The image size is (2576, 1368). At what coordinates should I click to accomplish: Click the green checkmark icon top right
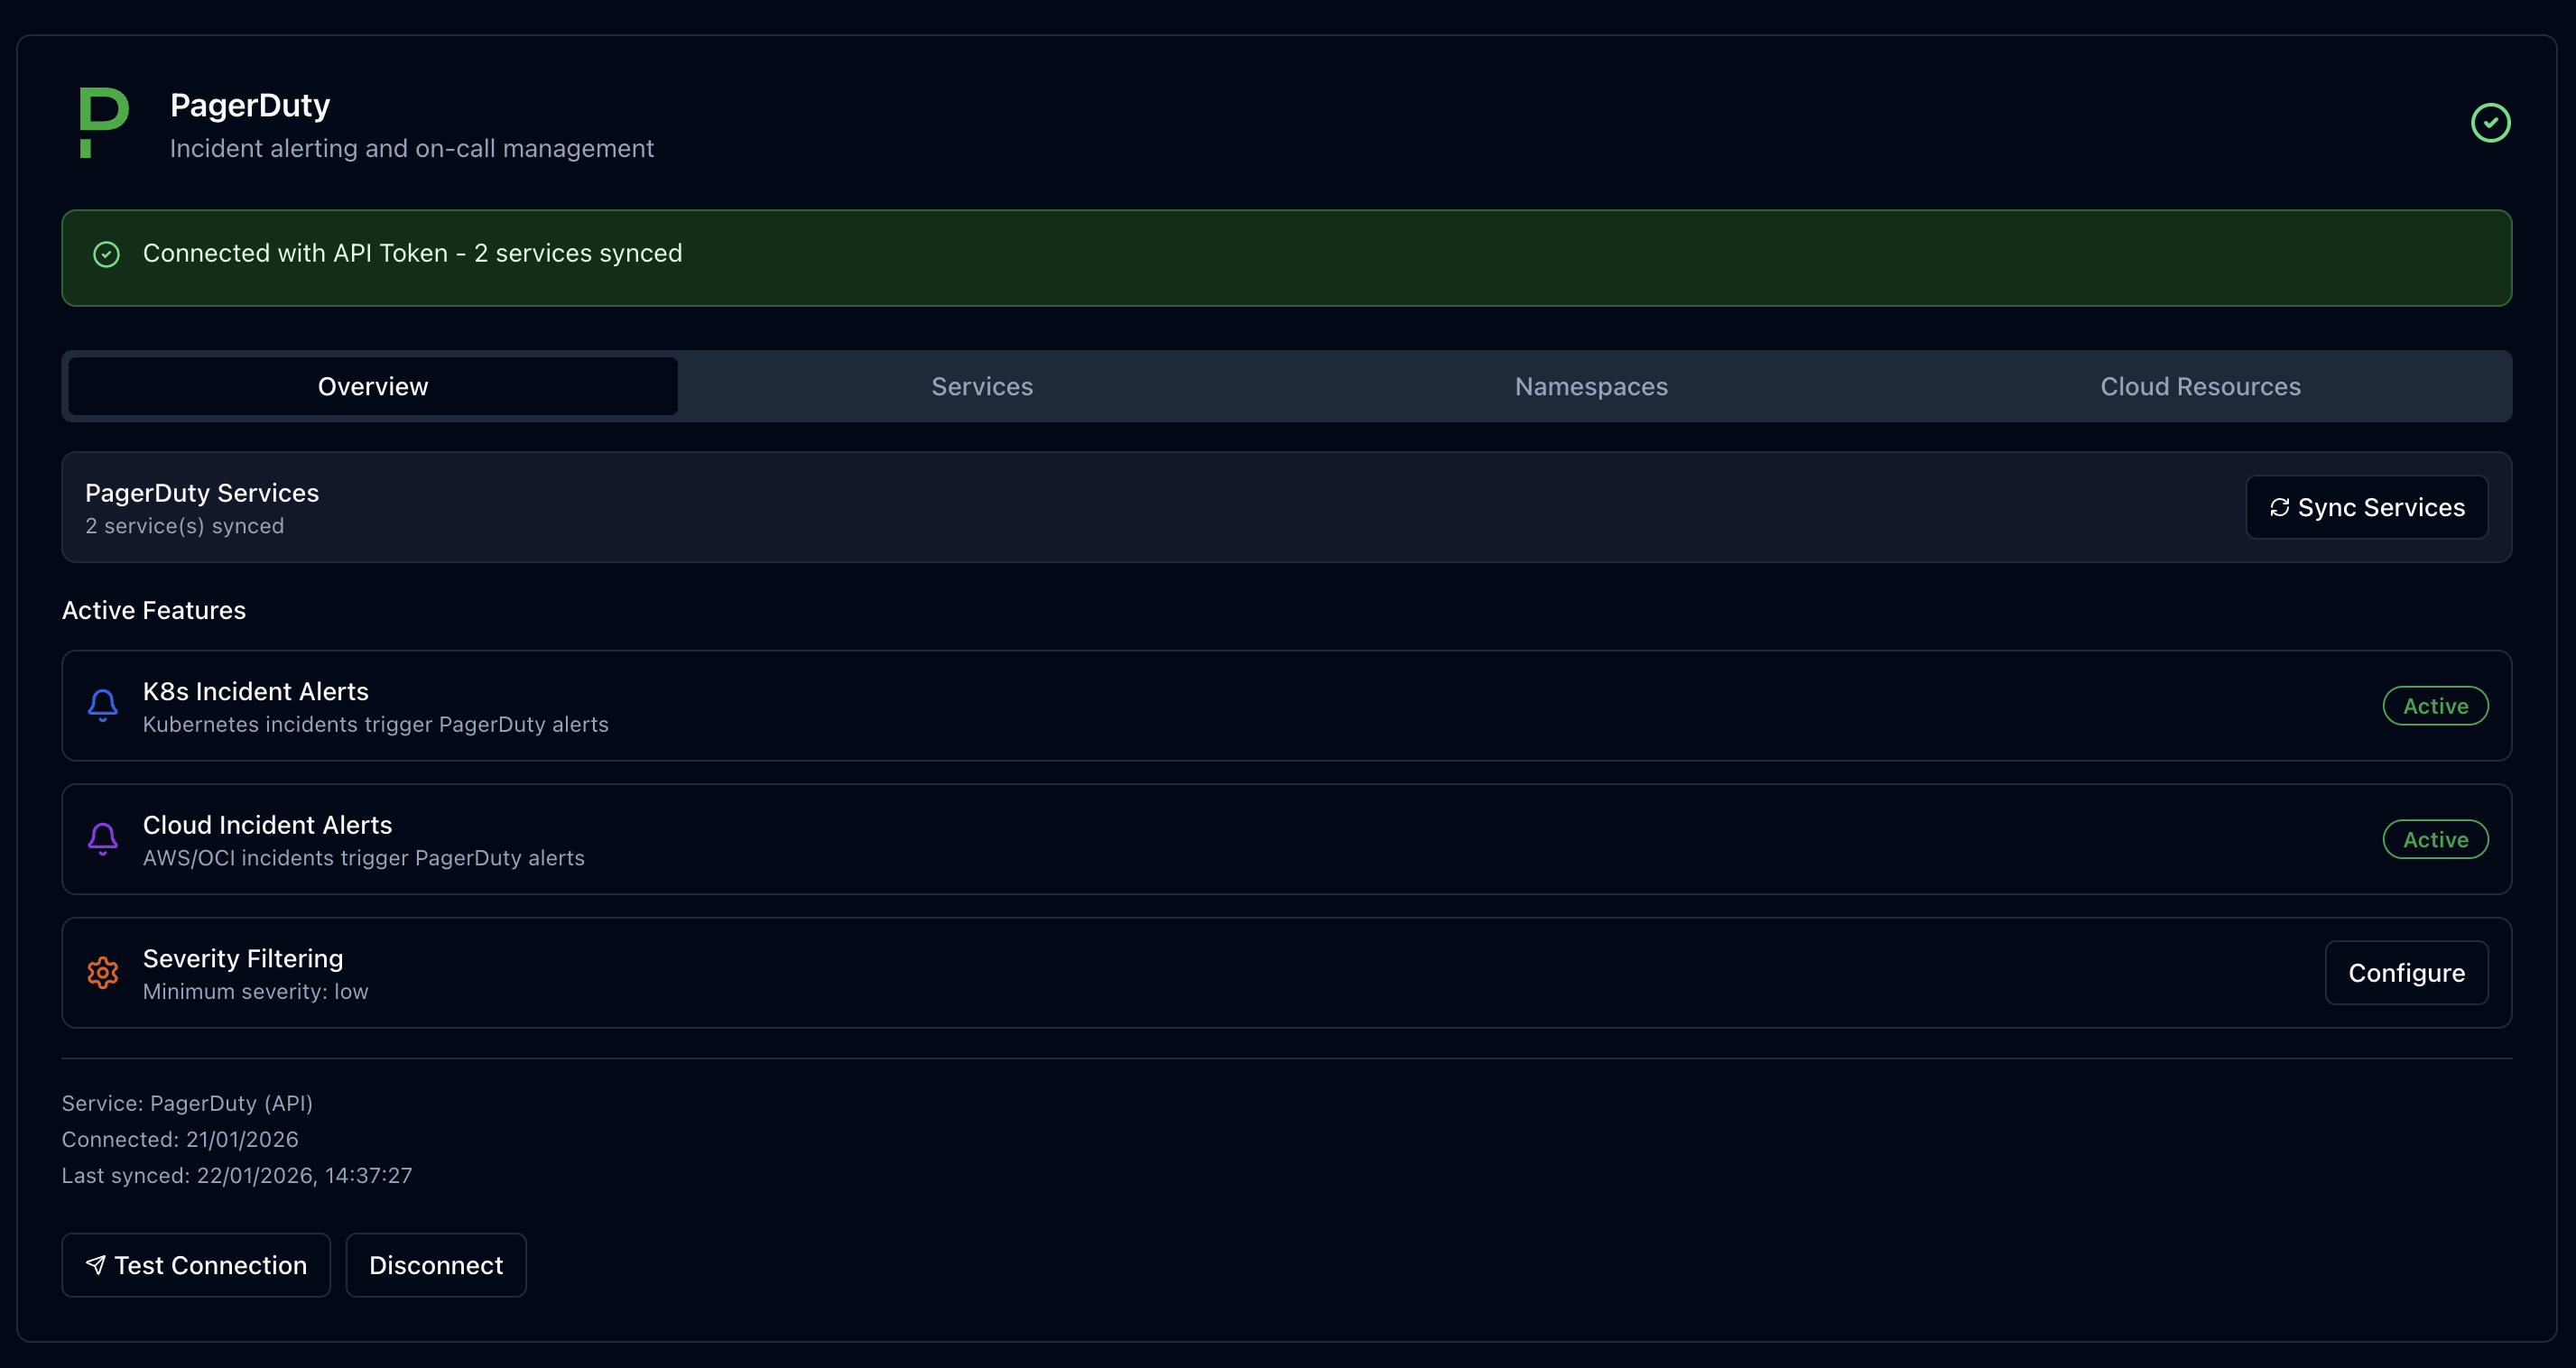[2491, 123]
